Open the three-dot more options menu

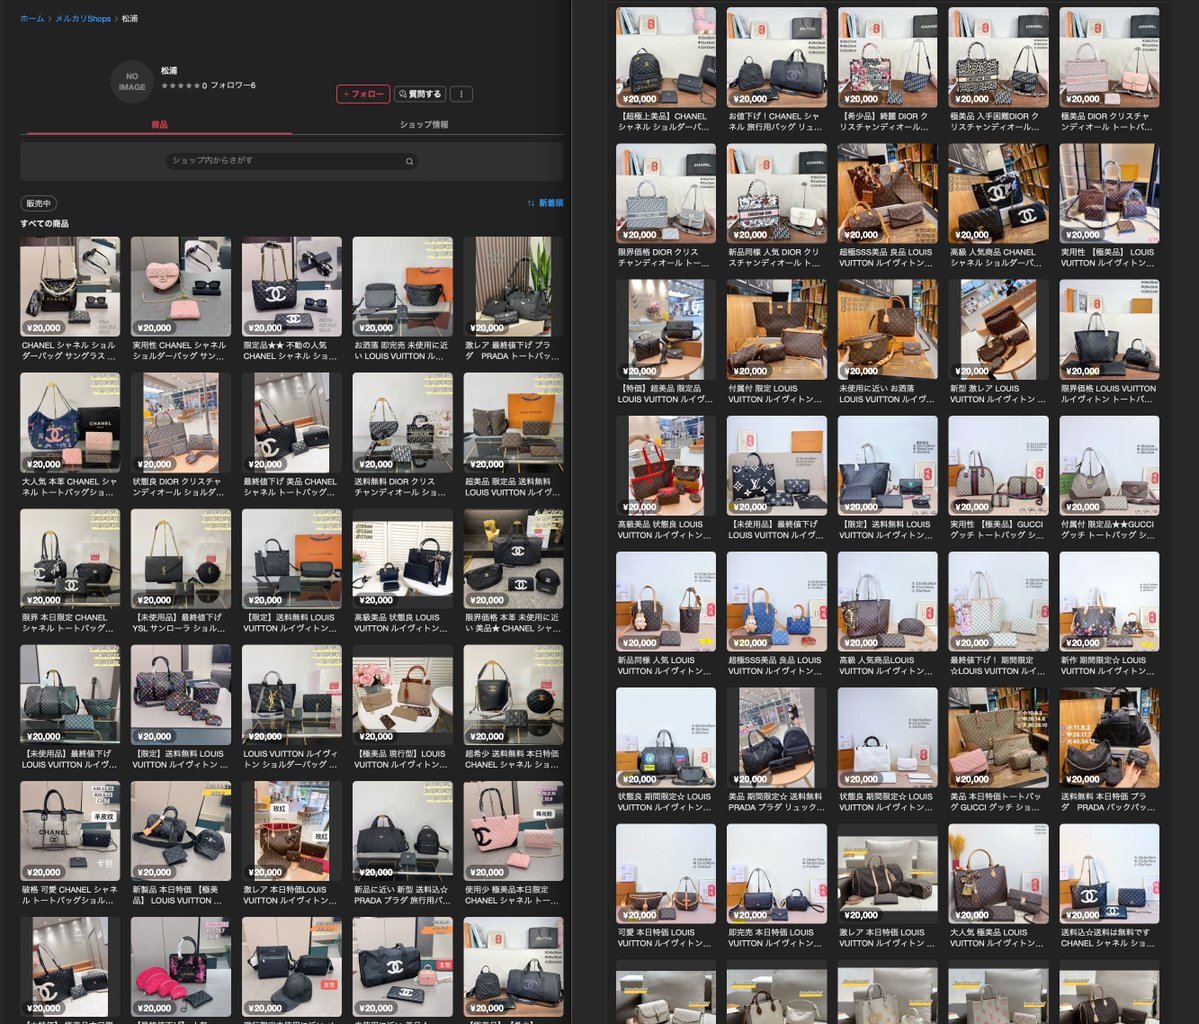[461, 94]
